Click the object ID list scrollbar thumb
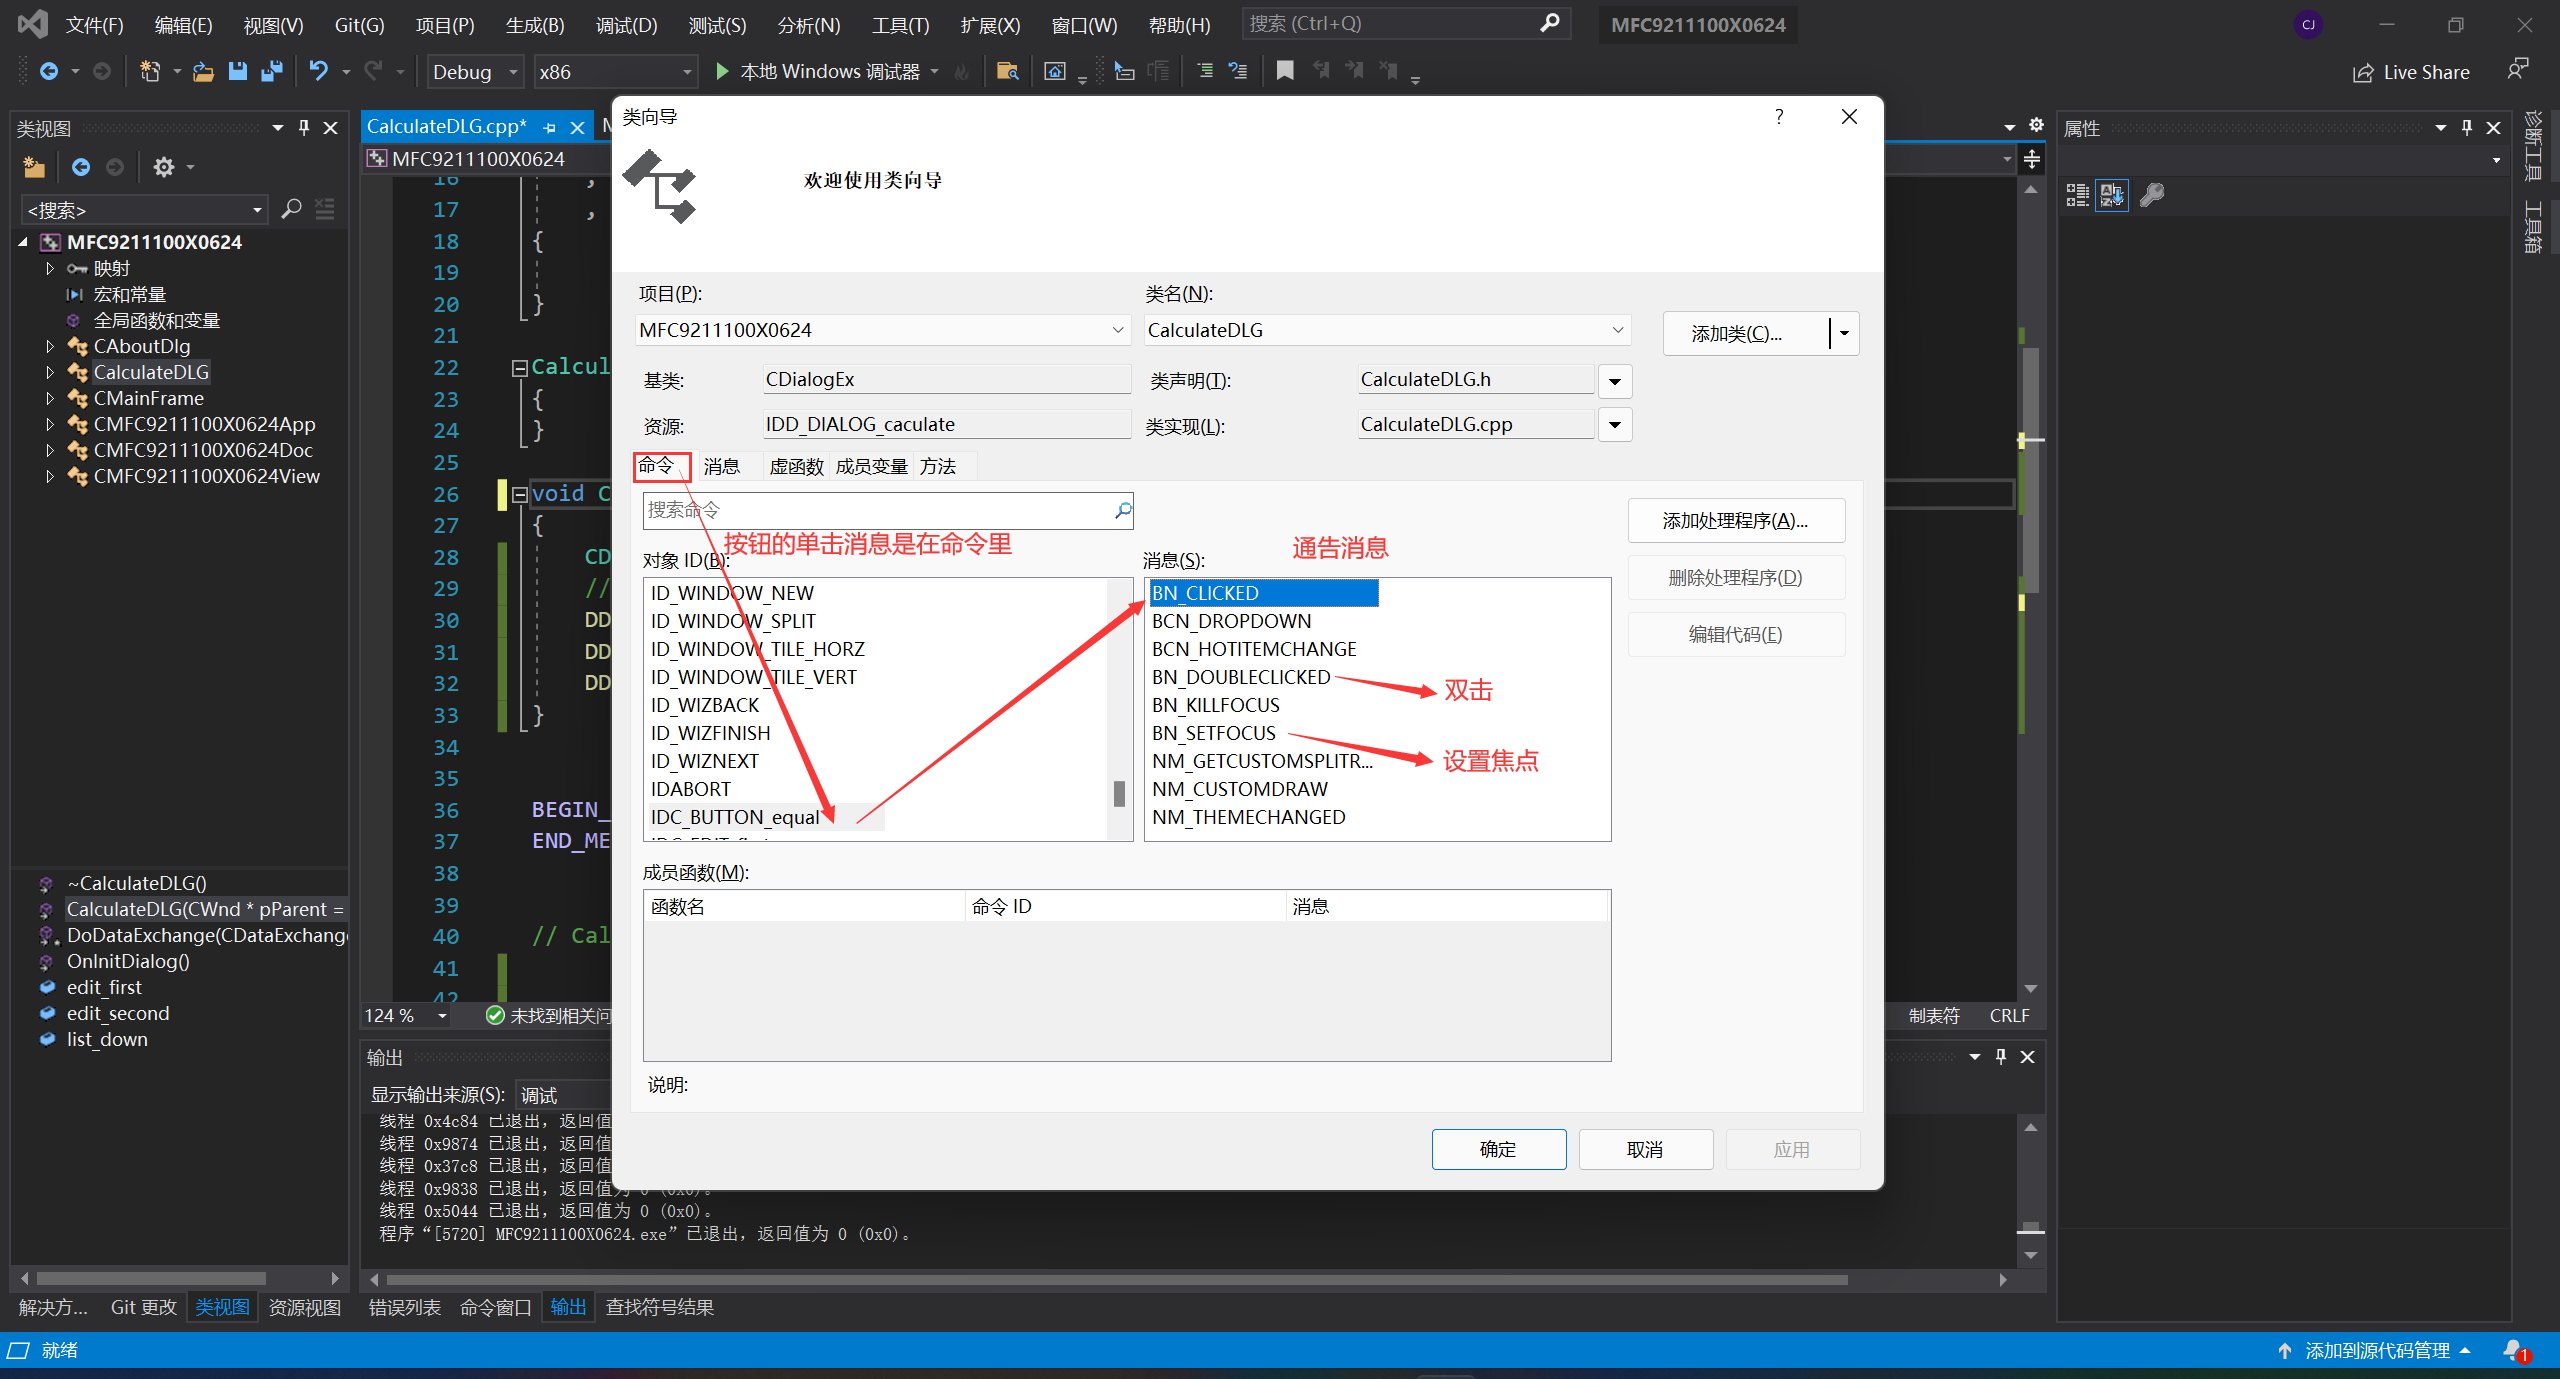This screenshot has width=2560, height=1379. (x=1119, y=794)
